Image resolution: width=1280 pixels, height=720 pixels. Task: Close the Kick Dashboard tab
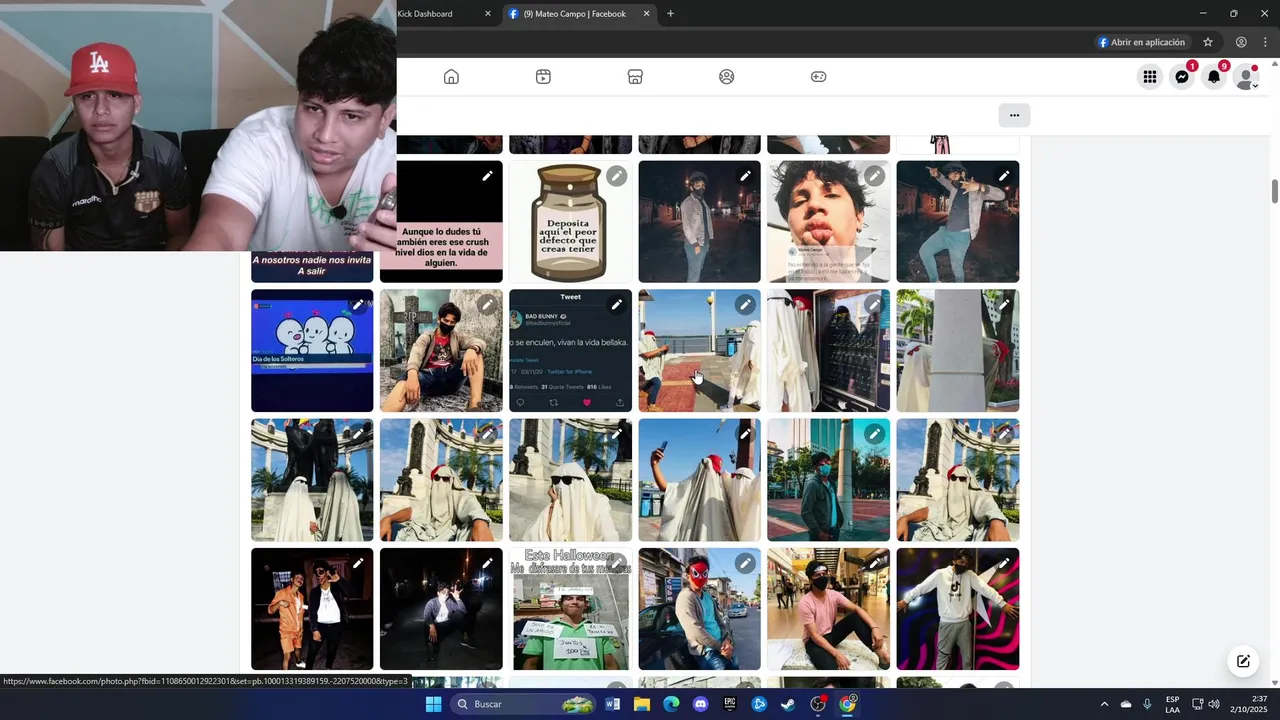(488, 14)
